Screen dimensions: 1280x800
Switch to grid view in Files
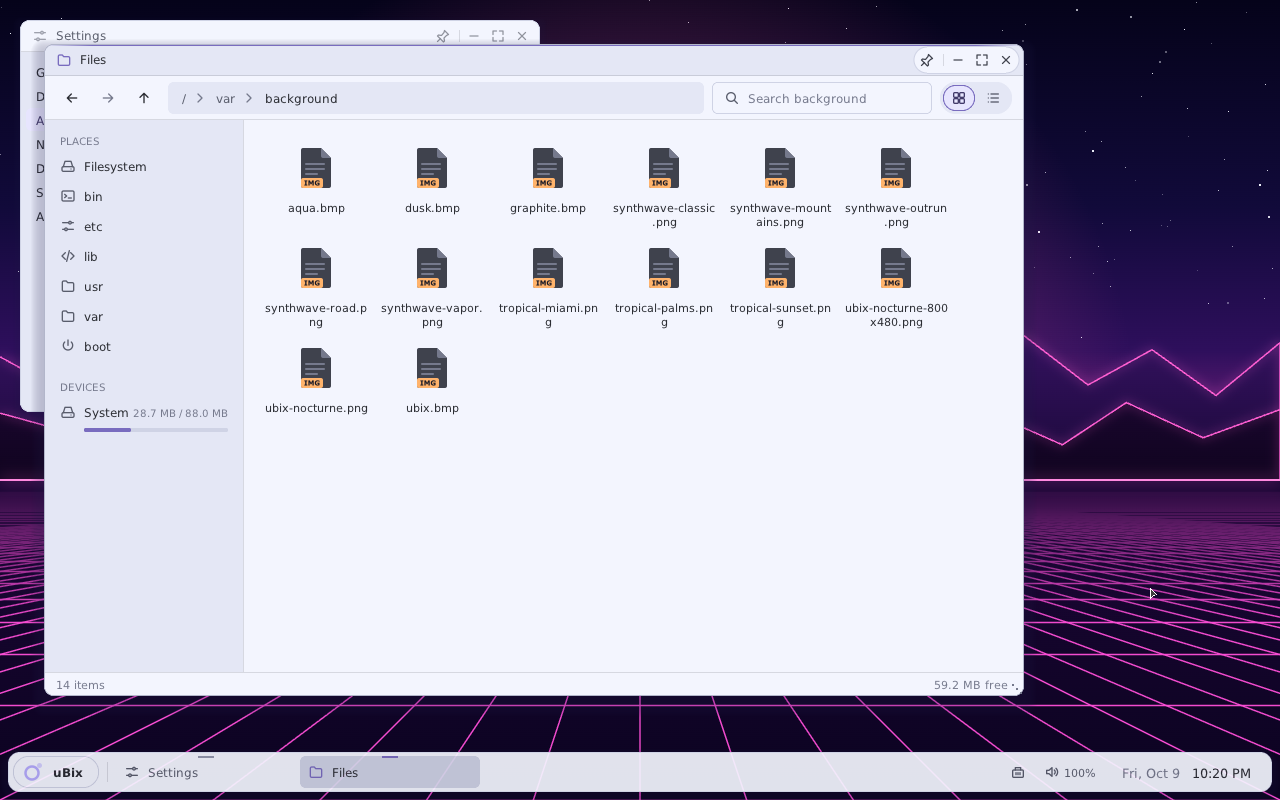click(959, 98)
